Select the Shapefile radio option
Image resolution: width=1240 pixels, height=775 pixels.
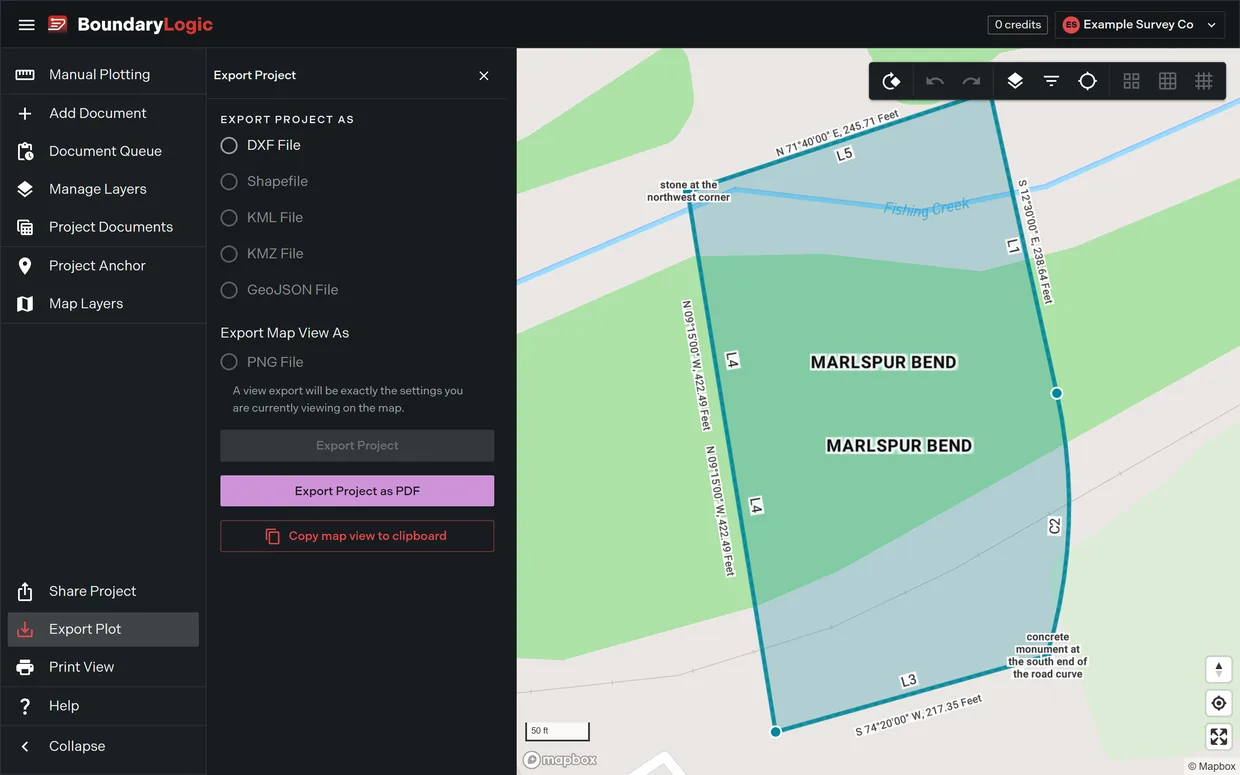229,181
